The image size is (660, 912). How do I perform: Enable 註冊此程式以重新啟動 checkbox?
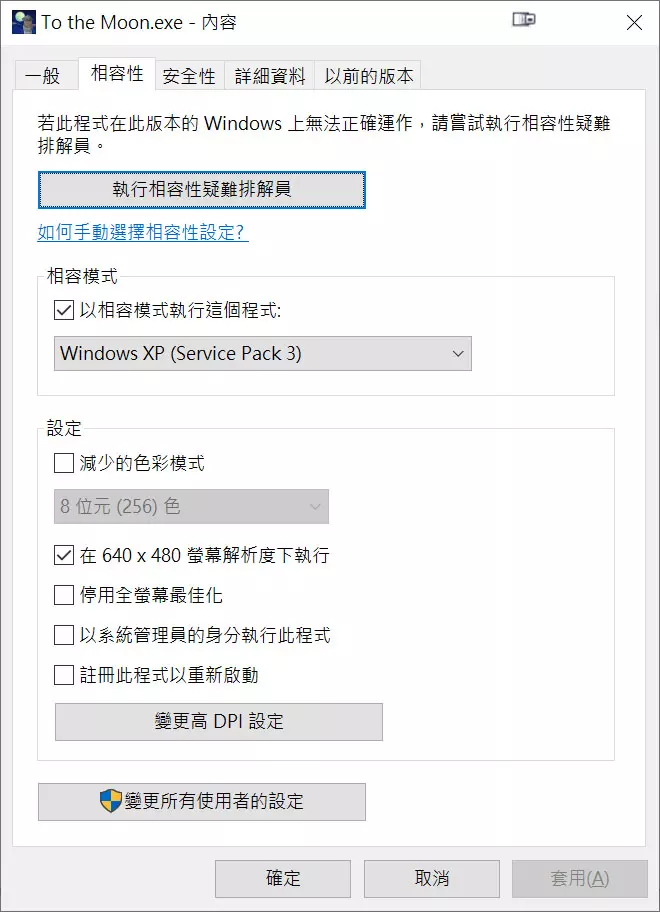[65, 675]
